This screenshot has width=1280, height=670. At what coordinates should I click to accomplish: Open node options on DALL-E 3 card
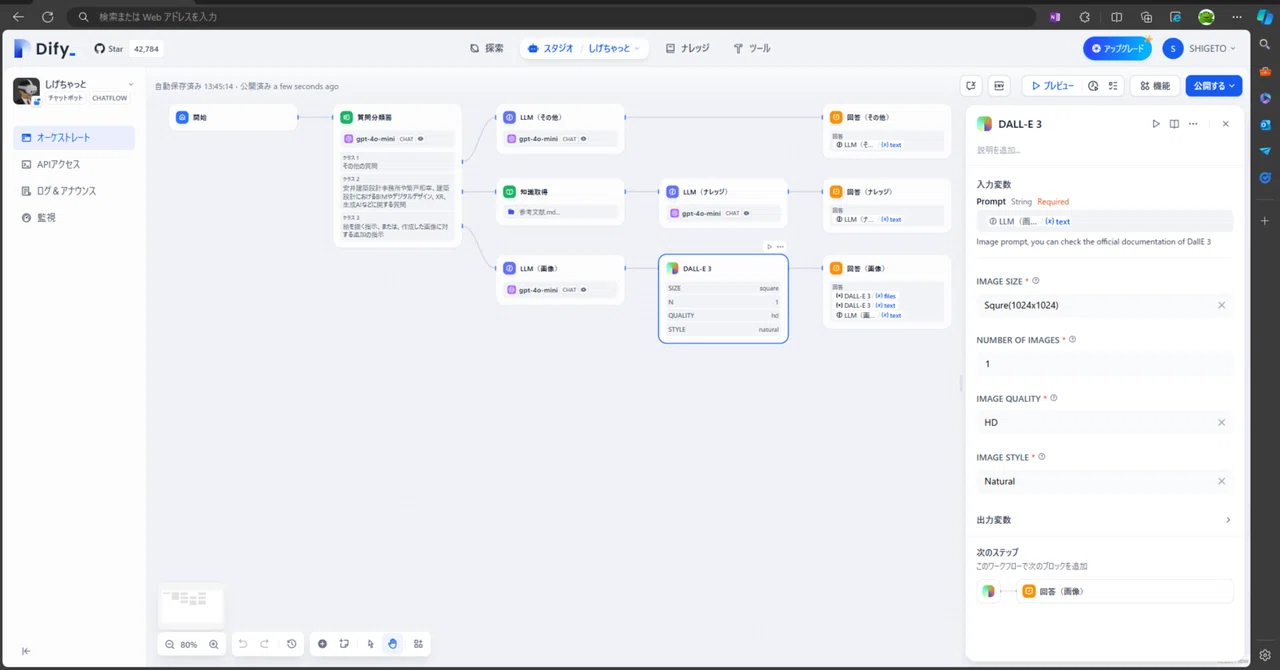point(780,246)
